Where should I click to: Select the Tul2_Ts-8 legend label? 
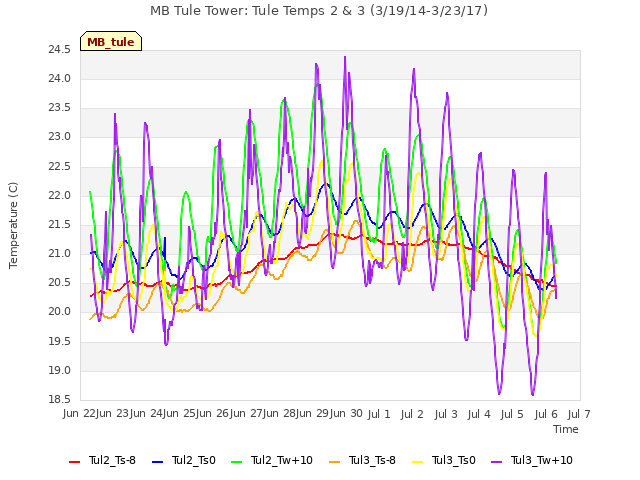[x=112, y=460]
